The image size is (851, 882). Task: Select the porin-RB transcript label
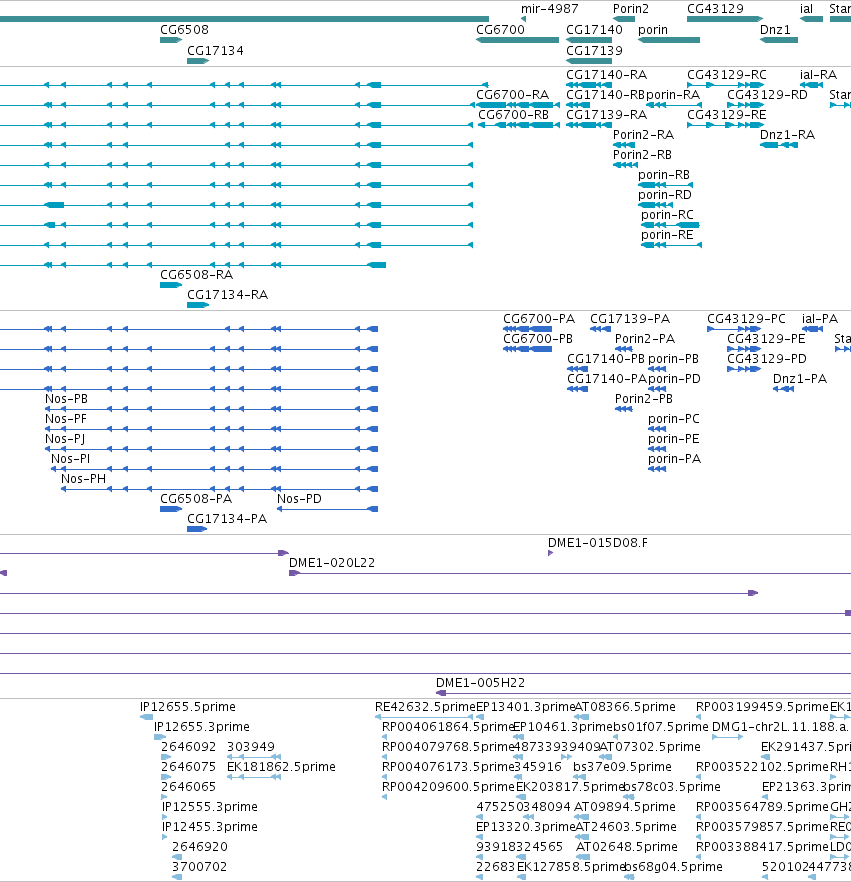pos(664,175)
